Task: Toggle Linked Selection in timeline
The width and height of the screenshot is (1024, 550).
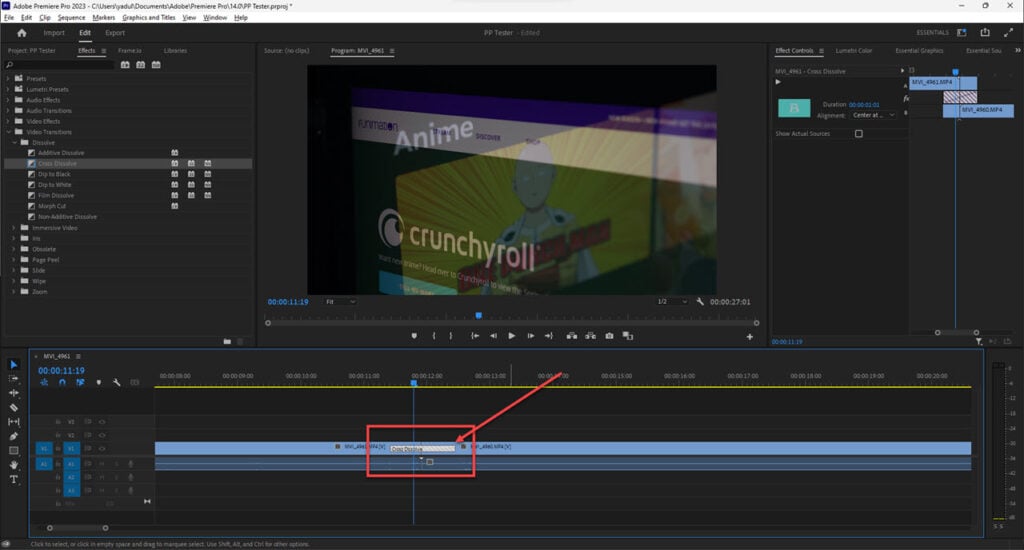Action: click(x=80, y=383)
